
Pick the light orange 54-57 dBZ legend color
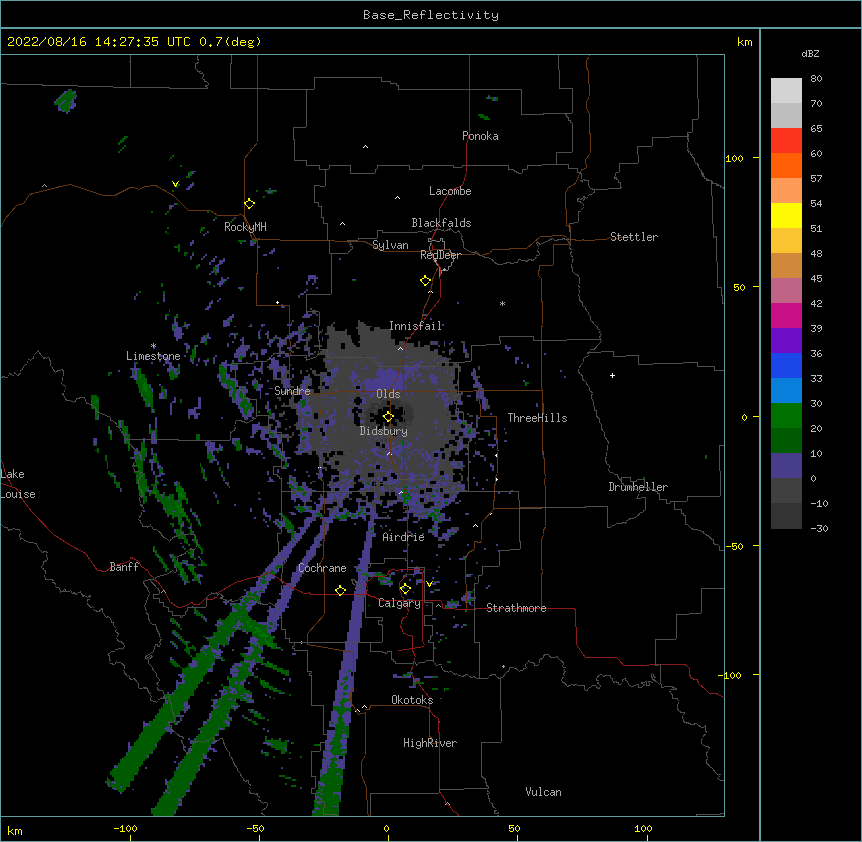click(x=786, y=190)
